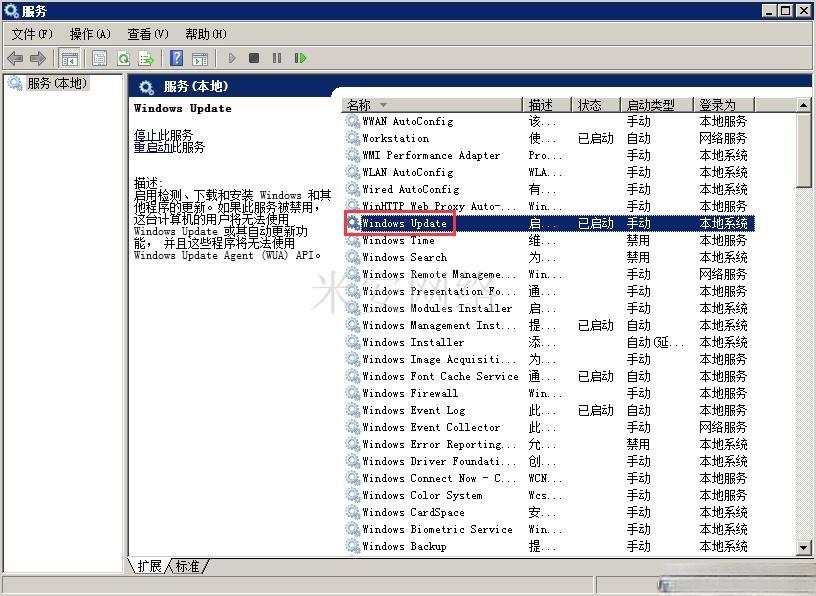Close the 服务 window
Viewport: 816px width, 596px height.
pyautogui.click(x=804, y=10)
